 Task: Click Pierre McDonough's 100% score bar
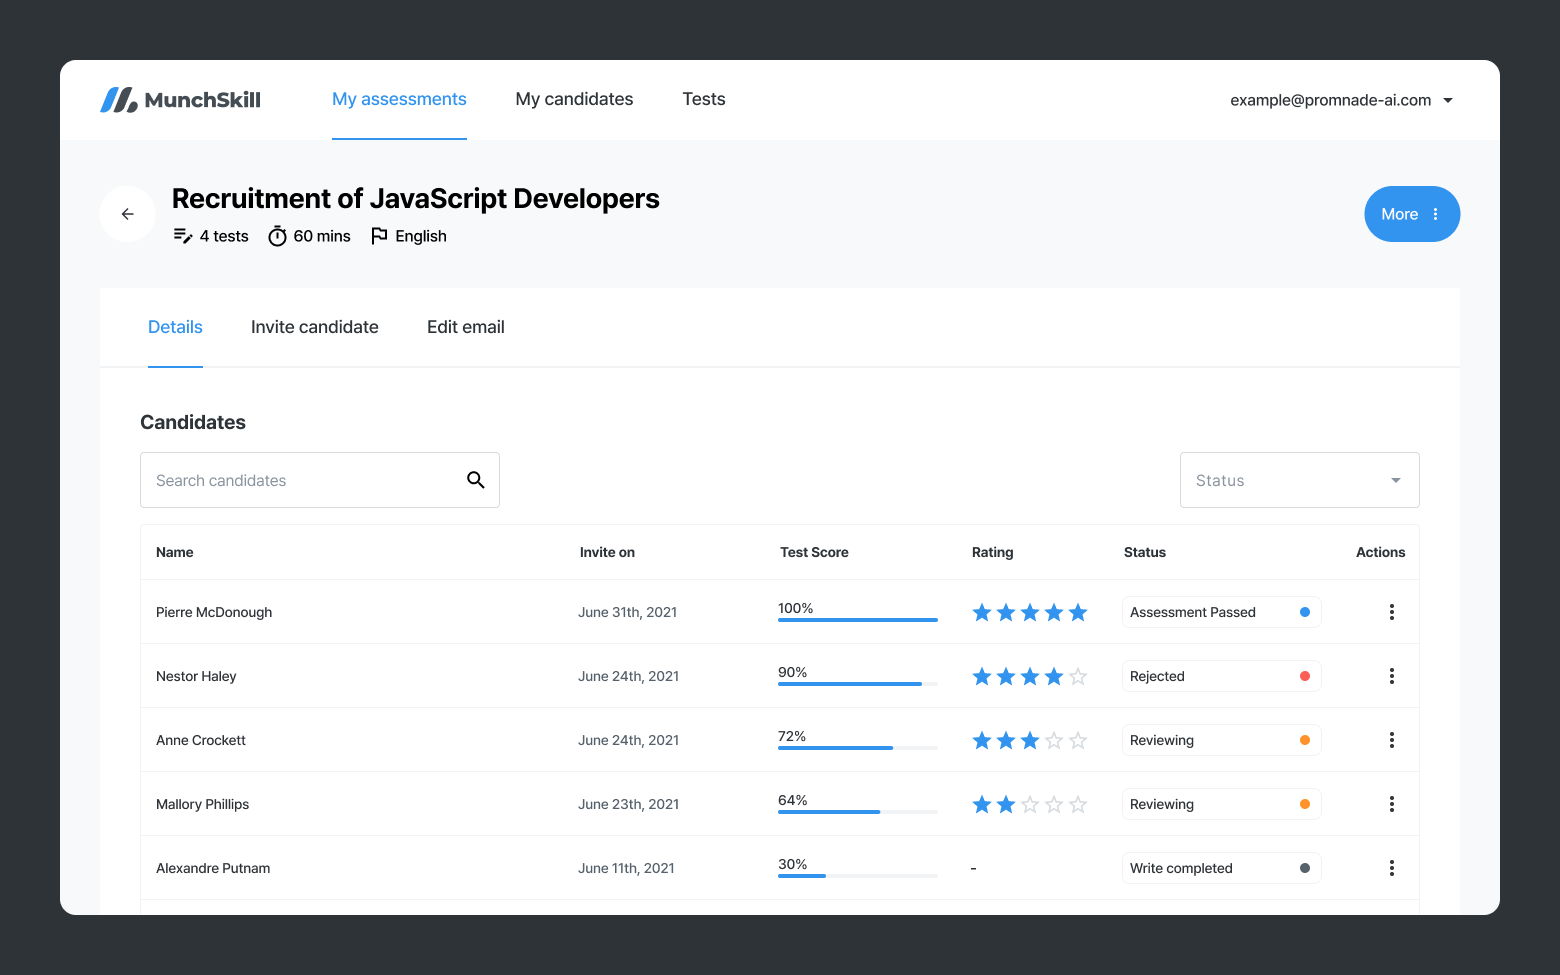858,620
